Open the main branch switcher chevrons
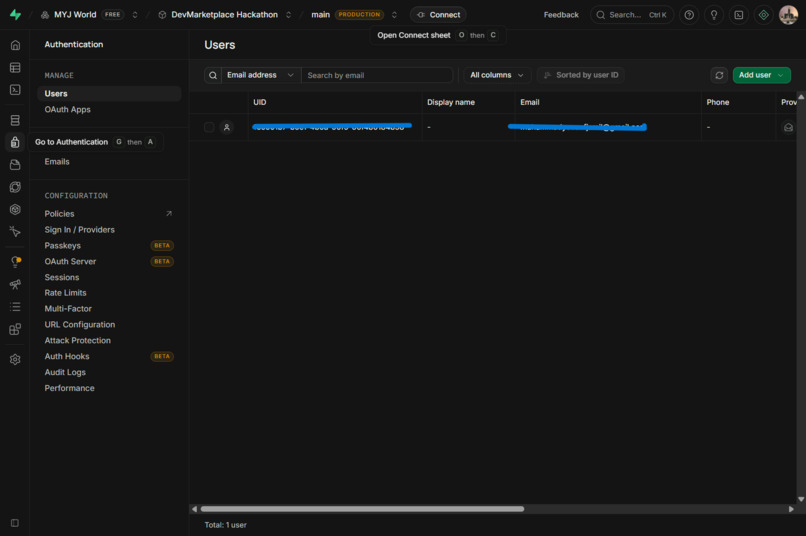 pos(394,15)
